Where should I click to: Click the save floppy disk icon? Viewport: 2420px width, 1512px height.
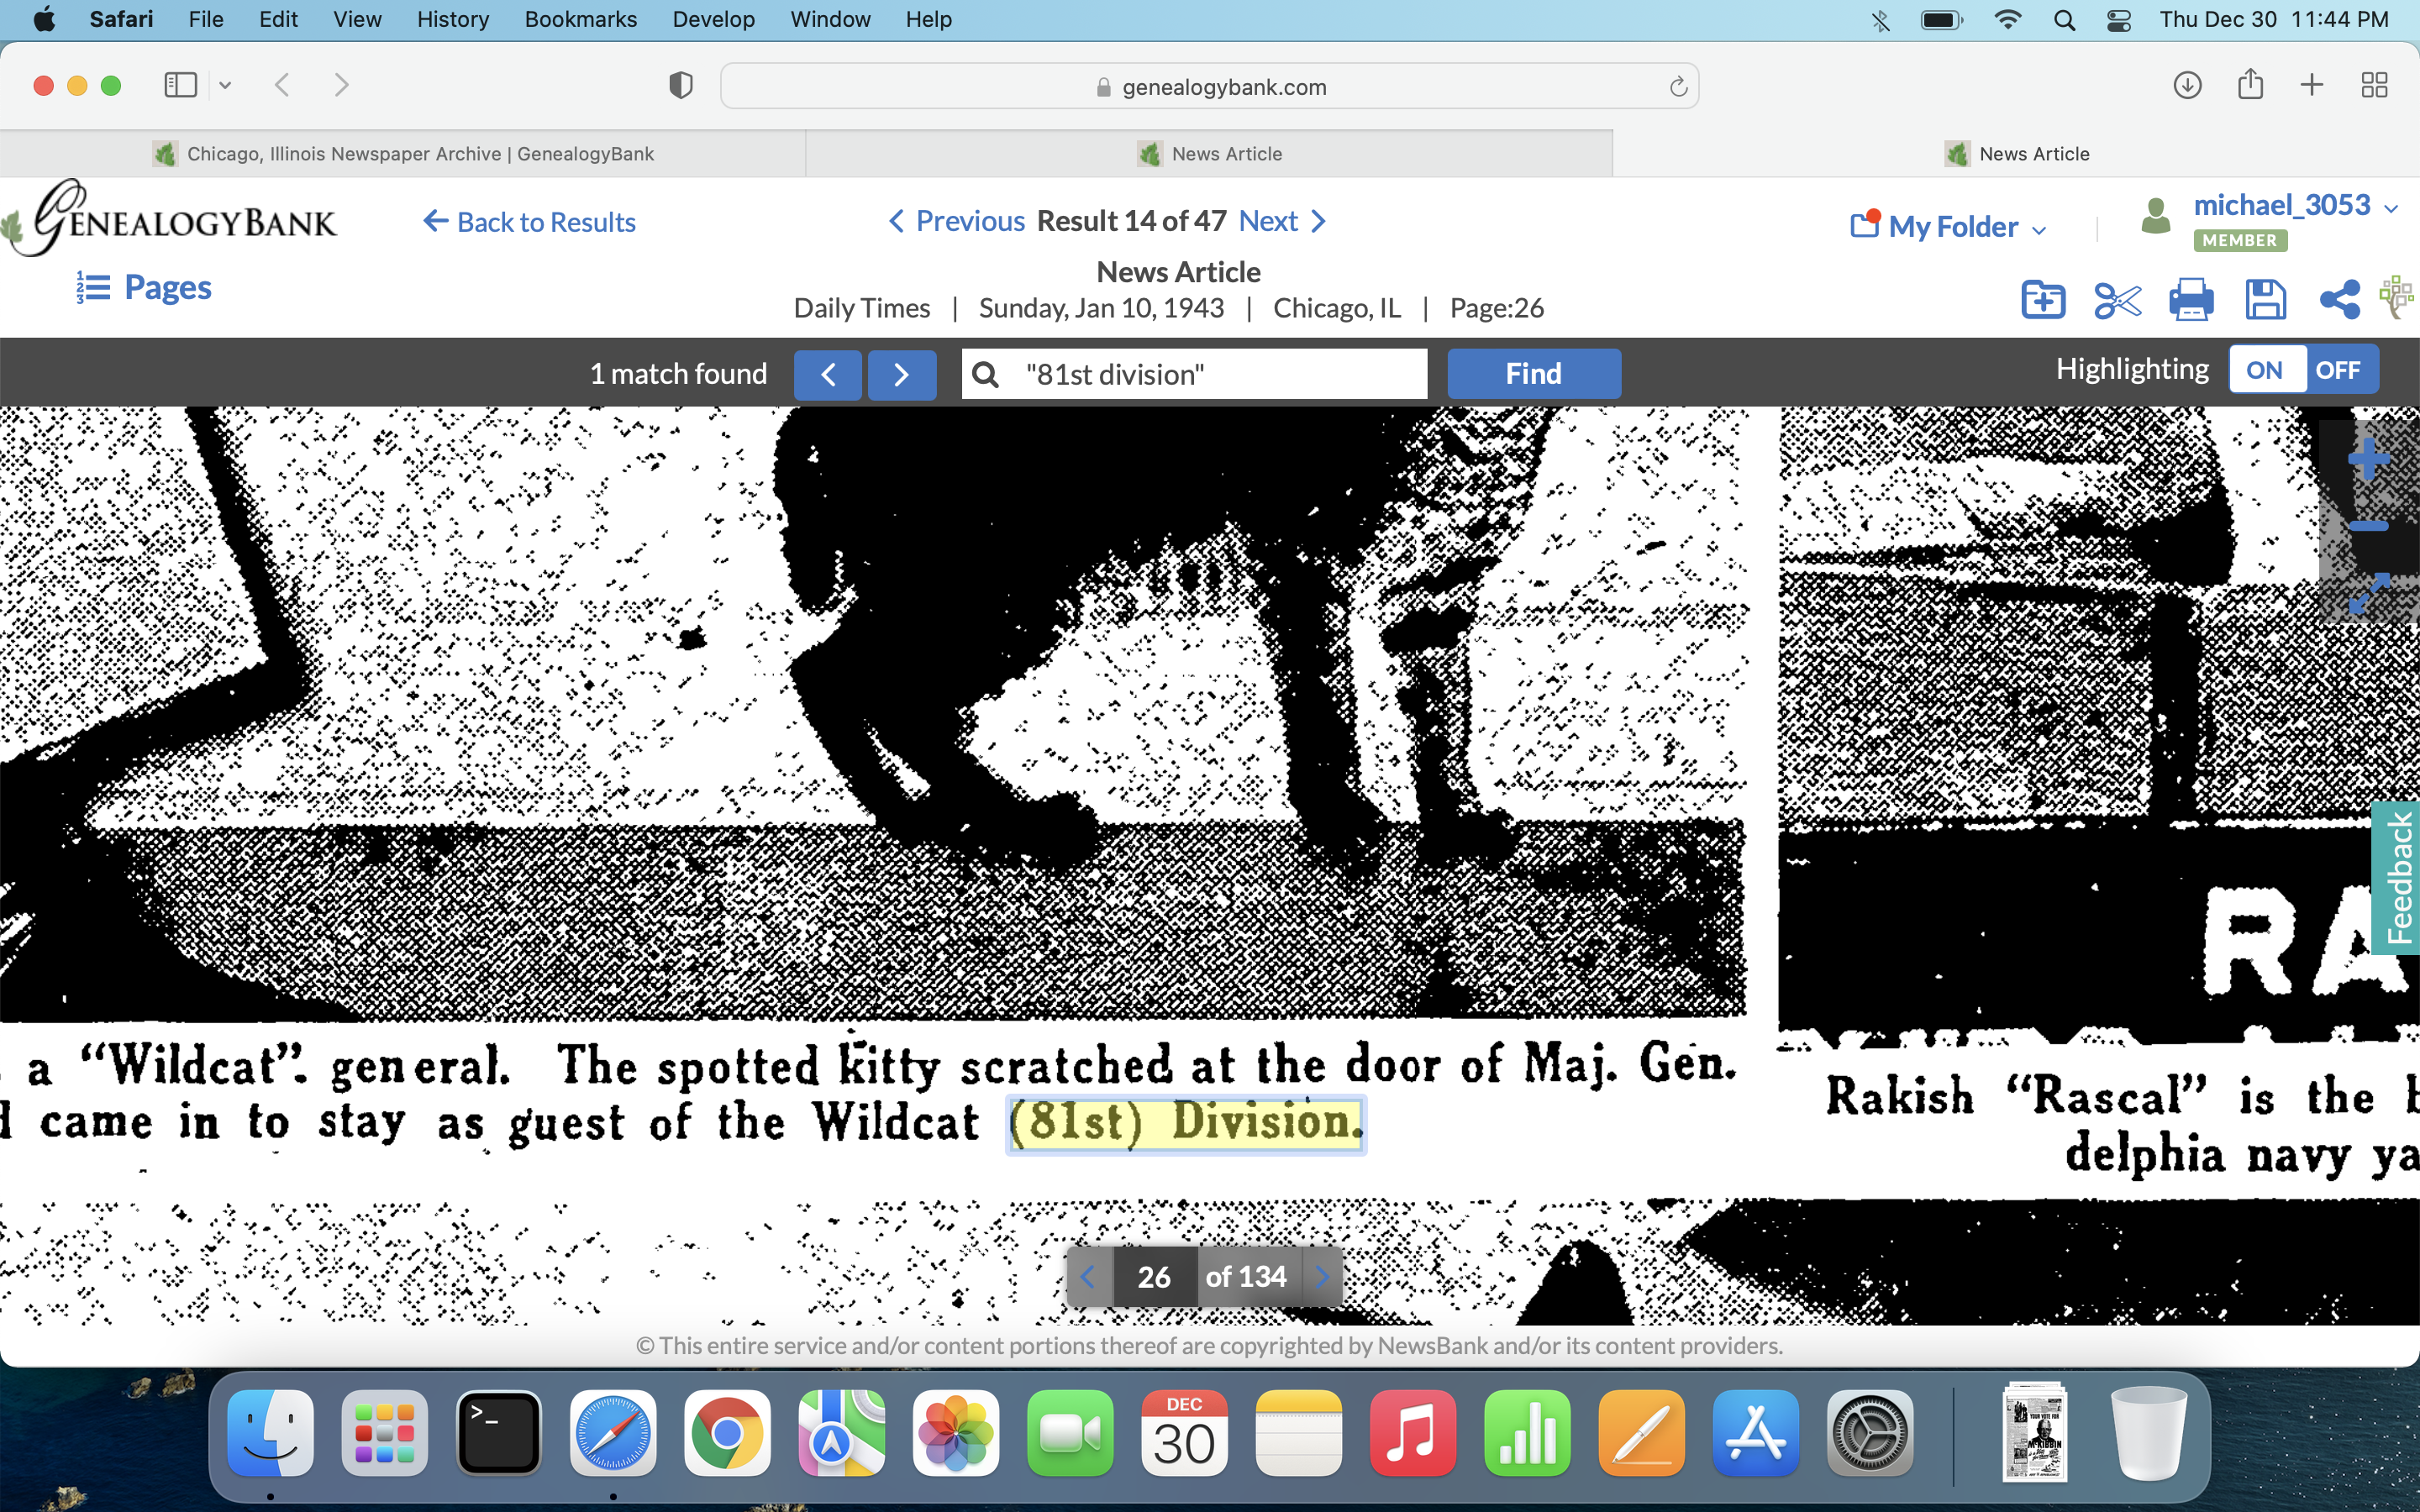(x=2265, y=300)
